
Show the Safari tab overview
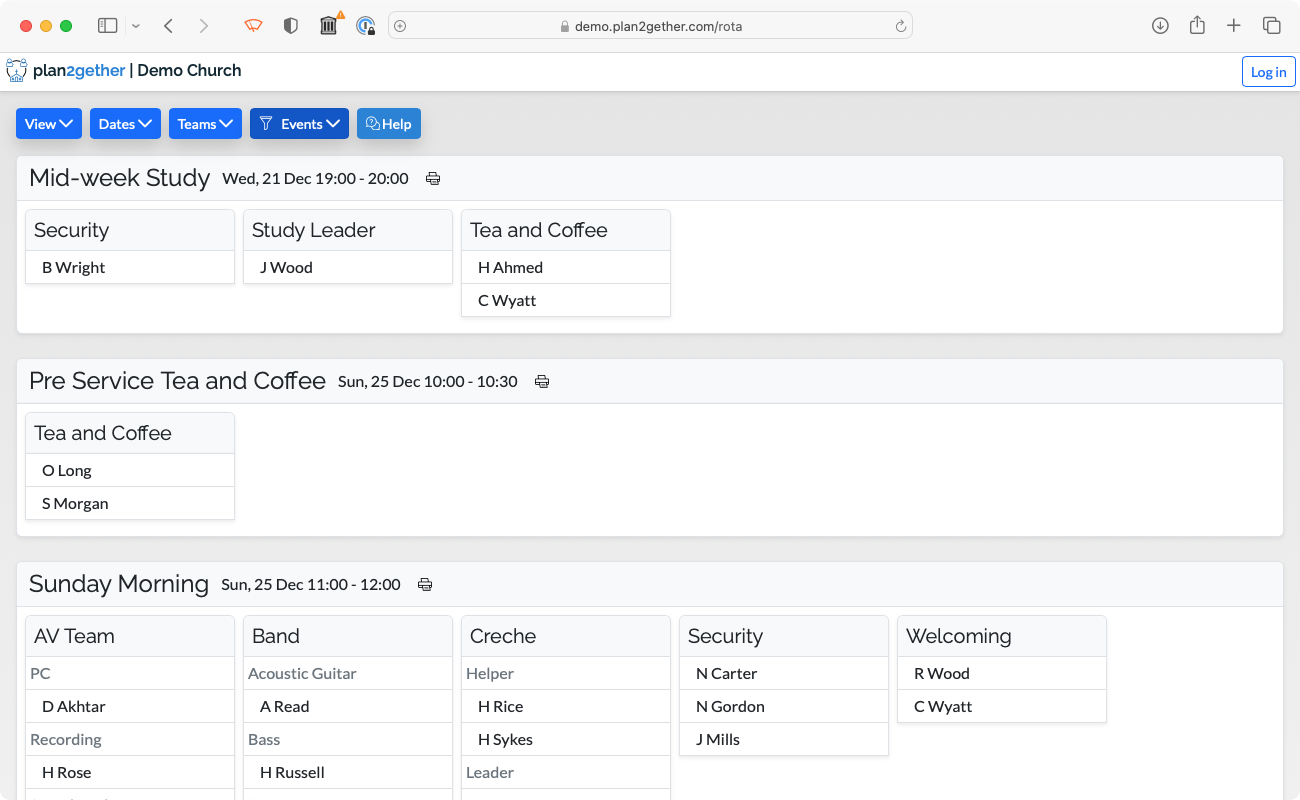click(1272, 26)
